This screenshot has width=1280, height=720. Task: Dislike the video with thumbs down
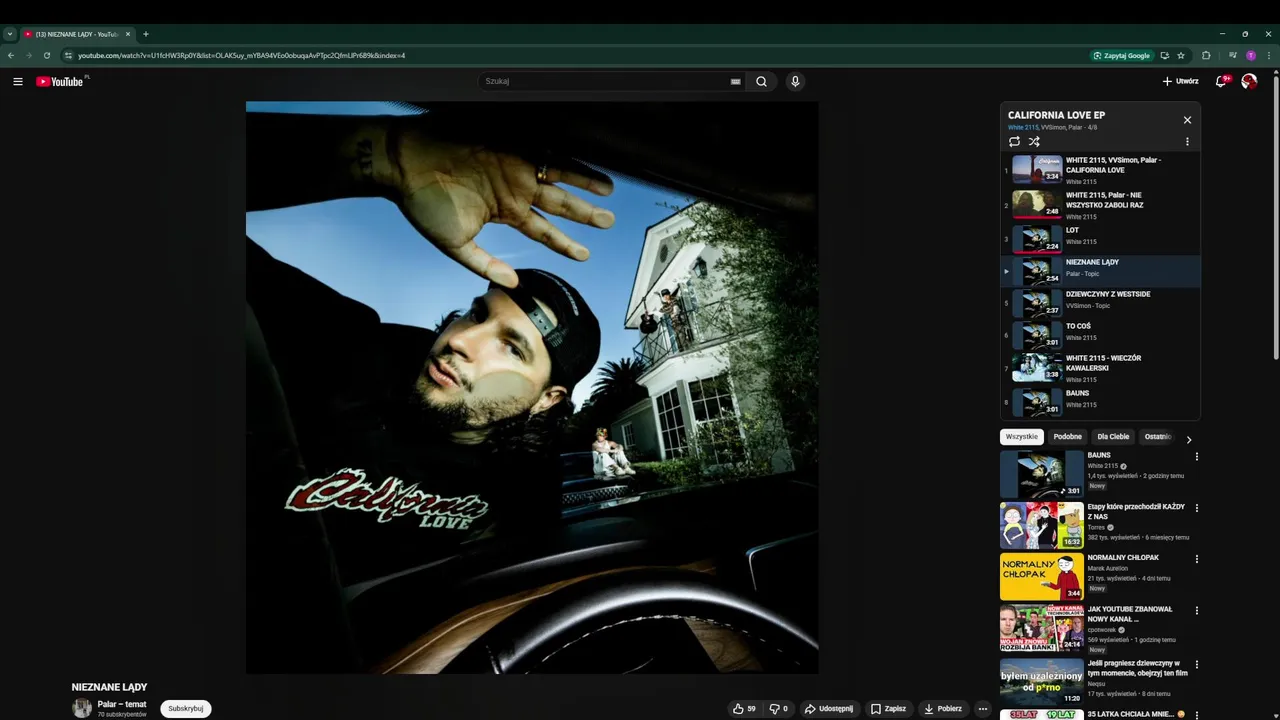tap(778, 709)
